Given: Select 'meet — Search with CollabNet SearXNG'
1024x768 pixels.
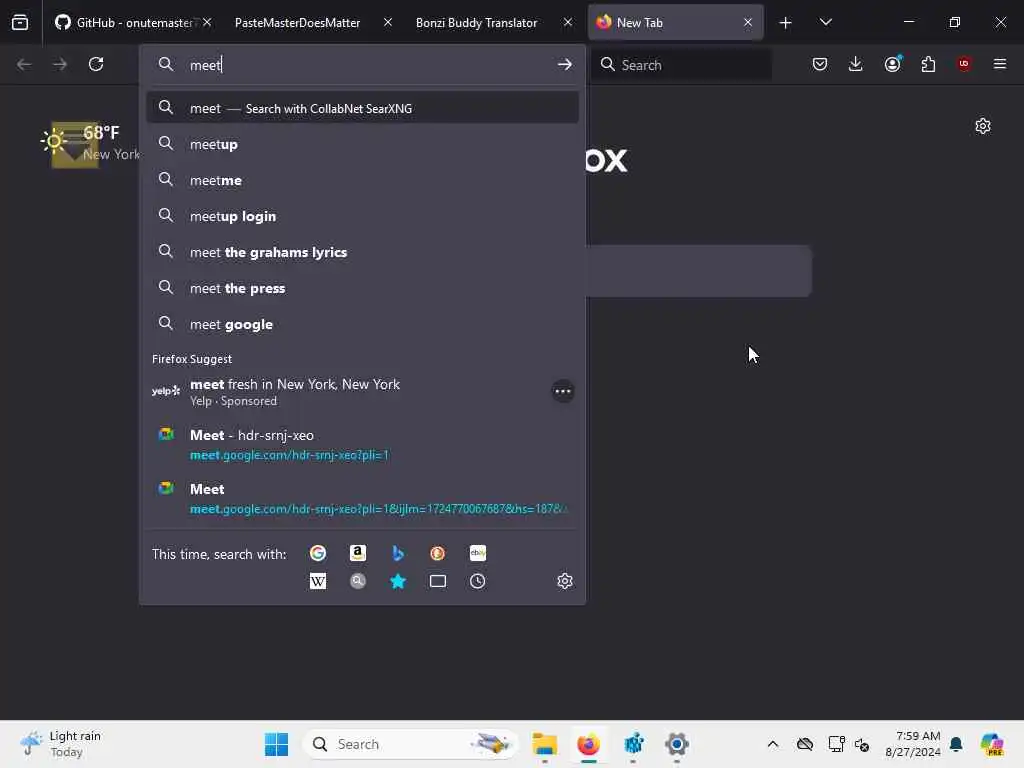Looking at the screenshot, I should click(x=362, y=108).
